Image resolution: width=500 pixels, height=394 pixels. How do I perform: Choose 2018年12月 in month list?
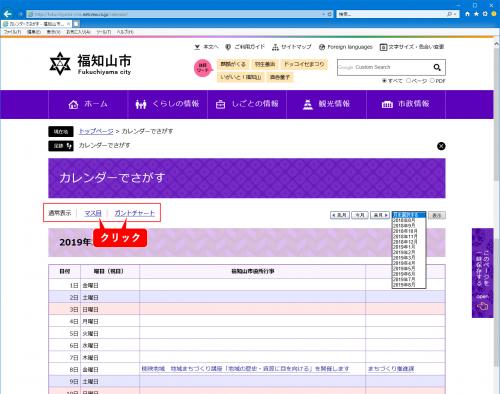pyautogui.click(x=409, y=242)
